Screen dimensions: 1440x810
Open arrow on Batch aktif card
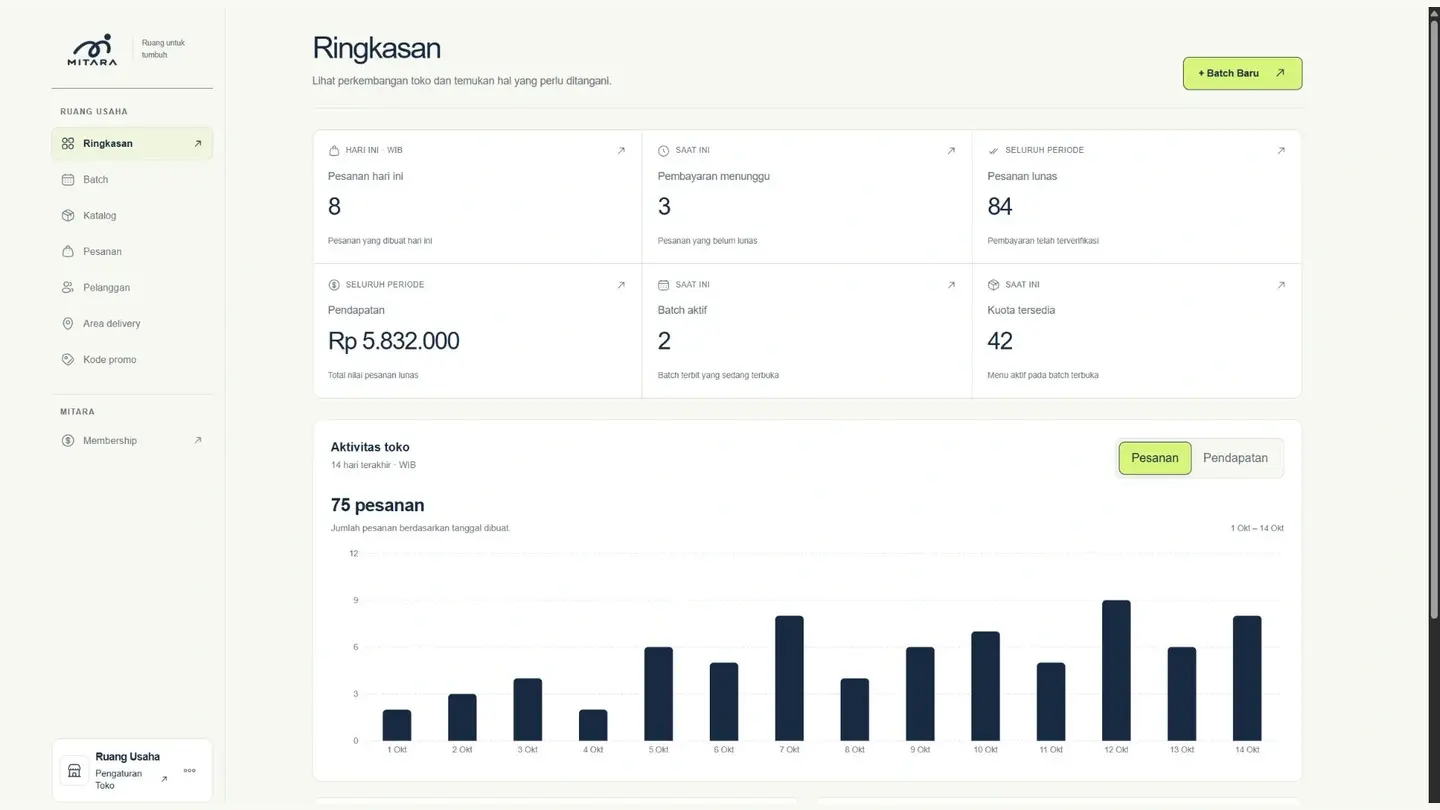tap(951, 285)
